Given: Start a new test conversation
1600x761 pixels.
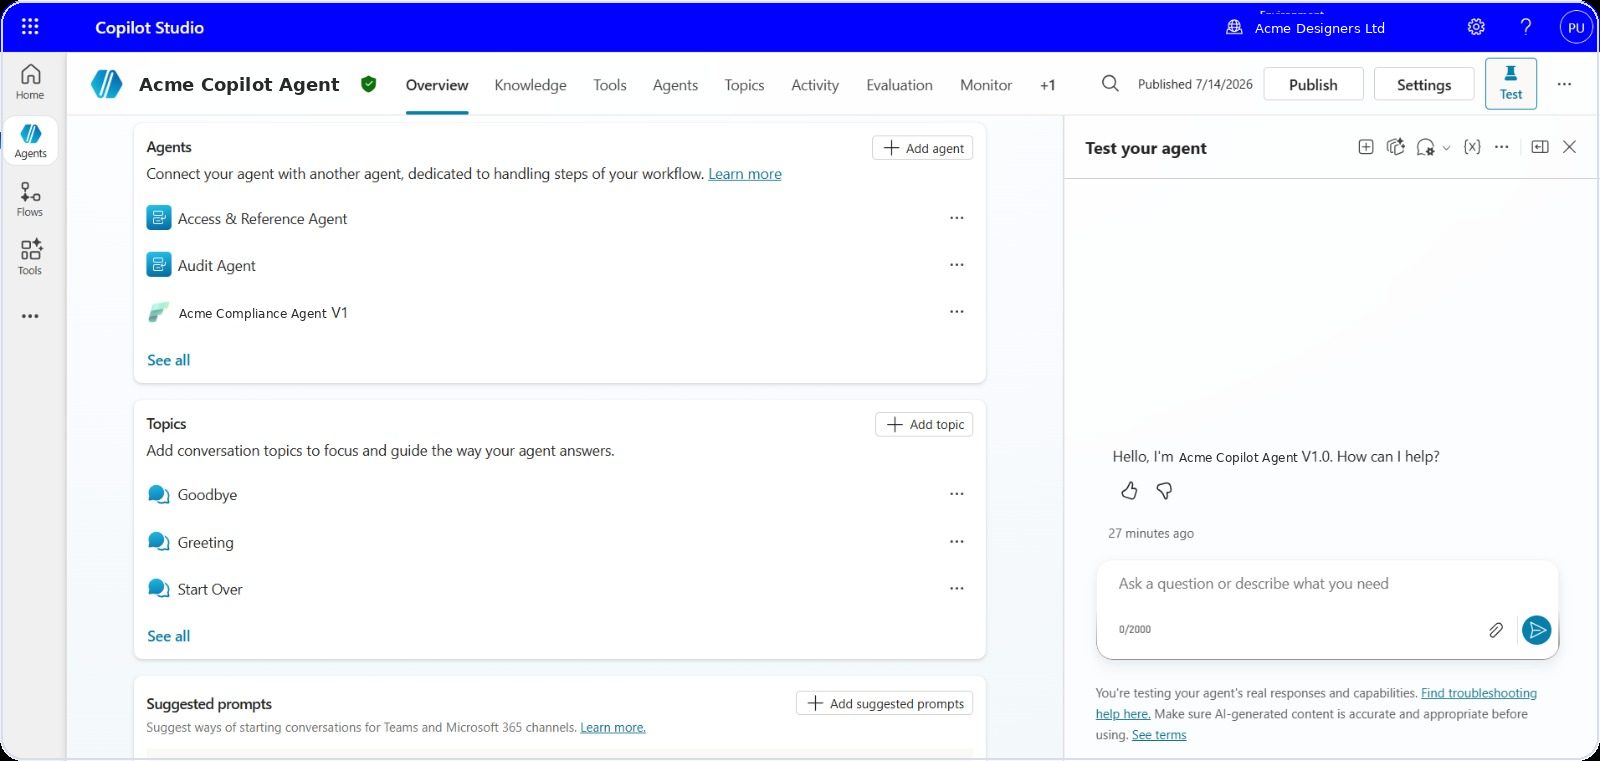Looking at the screenshot, I should click(x=1366, y=147).
